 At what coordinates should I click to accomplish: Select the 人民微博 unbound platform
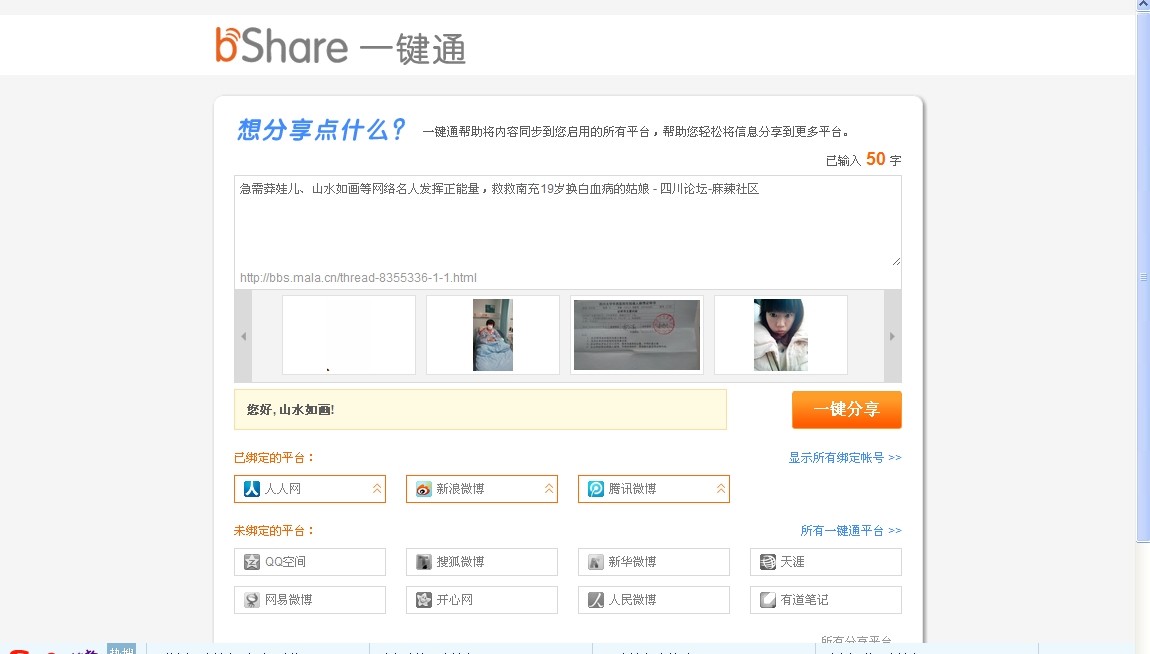(x=653, y=600)
